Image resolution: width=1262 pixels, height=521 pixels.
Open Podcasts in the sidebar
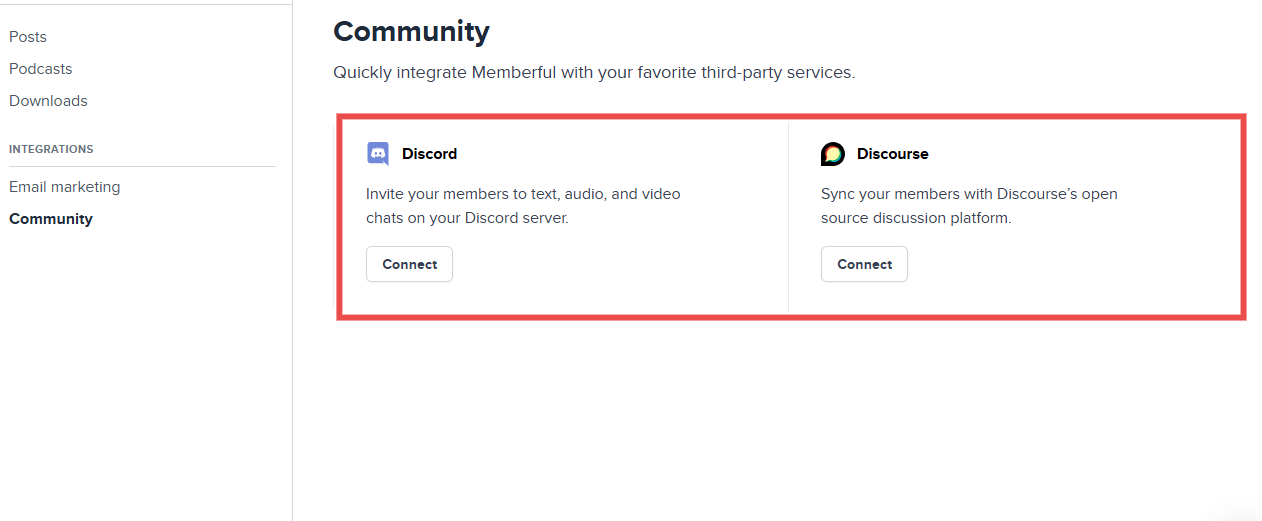[x=41, y=69]
